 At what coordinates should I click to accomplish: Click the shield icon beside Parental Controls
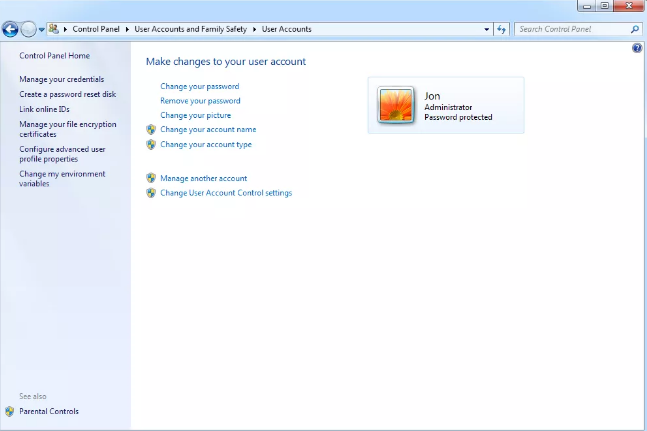9,411
